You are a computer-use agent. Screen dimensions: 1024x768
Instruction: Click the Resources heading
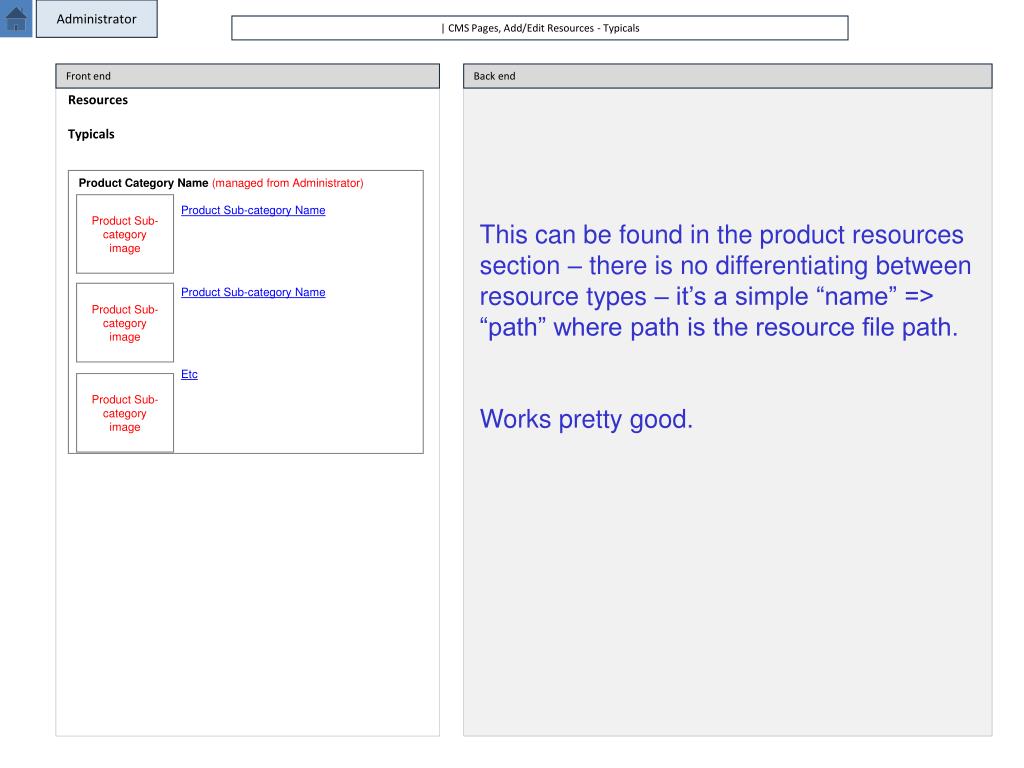tap(98, 100)
